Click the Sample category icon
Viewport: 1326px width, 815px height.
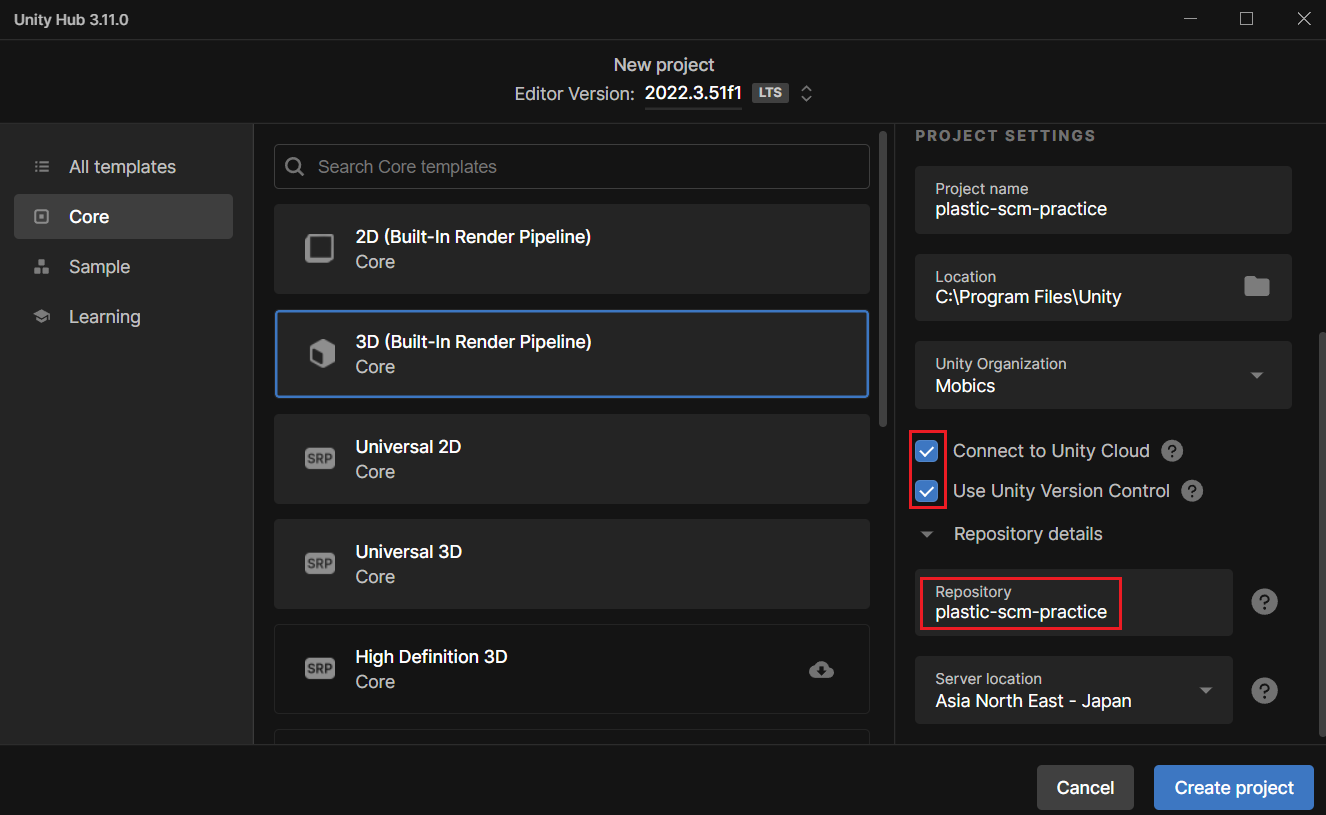41,267
